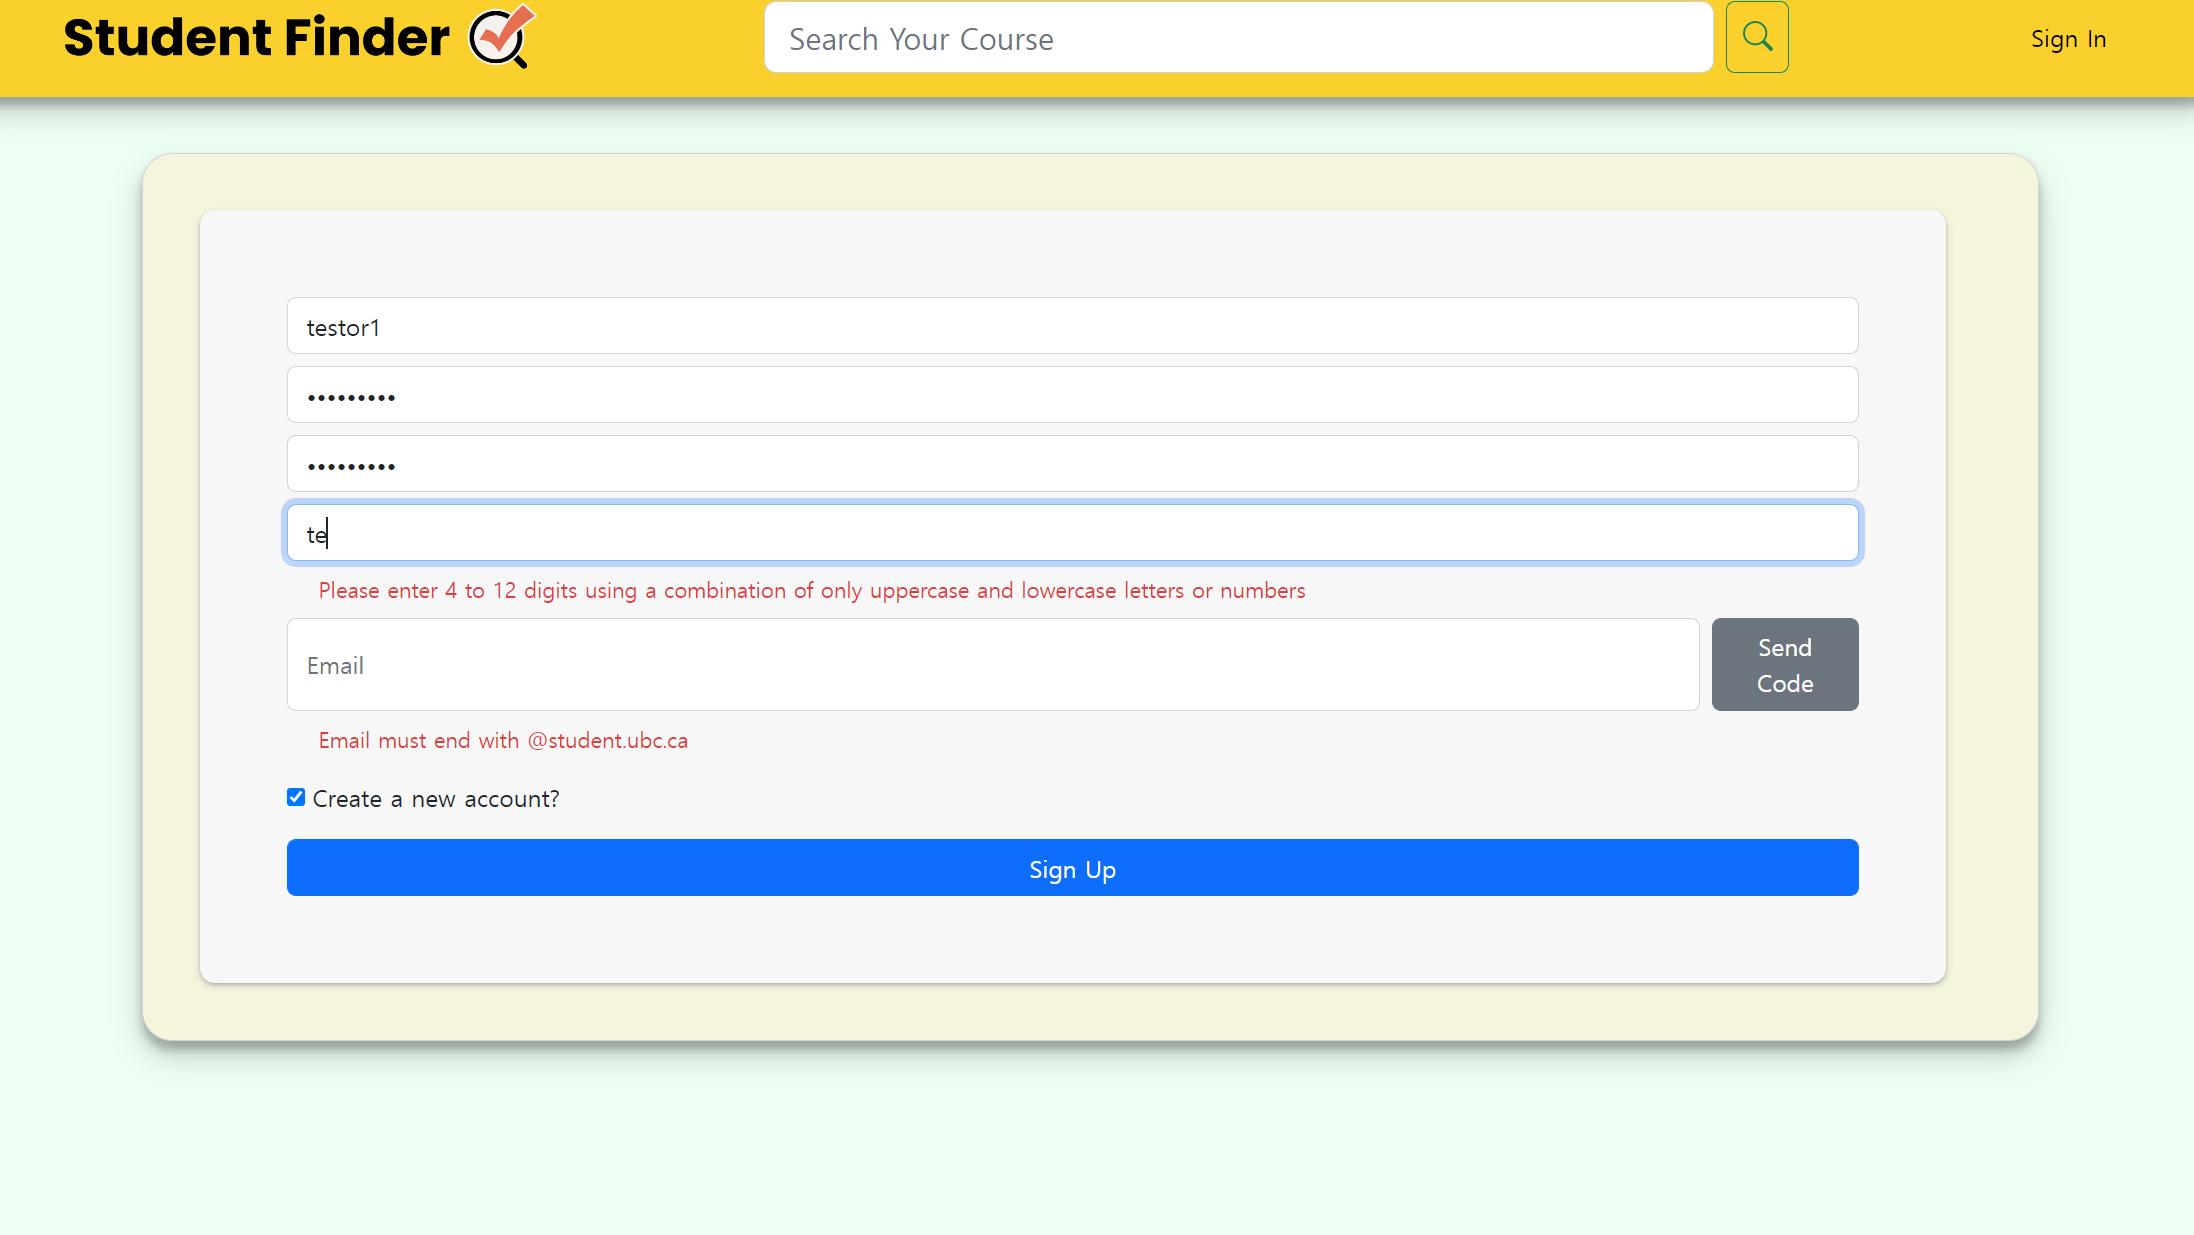2194x1235 pixels.
Task: Click the beige outer card border area
Action: pyautogui.click(x=170, y=600)
